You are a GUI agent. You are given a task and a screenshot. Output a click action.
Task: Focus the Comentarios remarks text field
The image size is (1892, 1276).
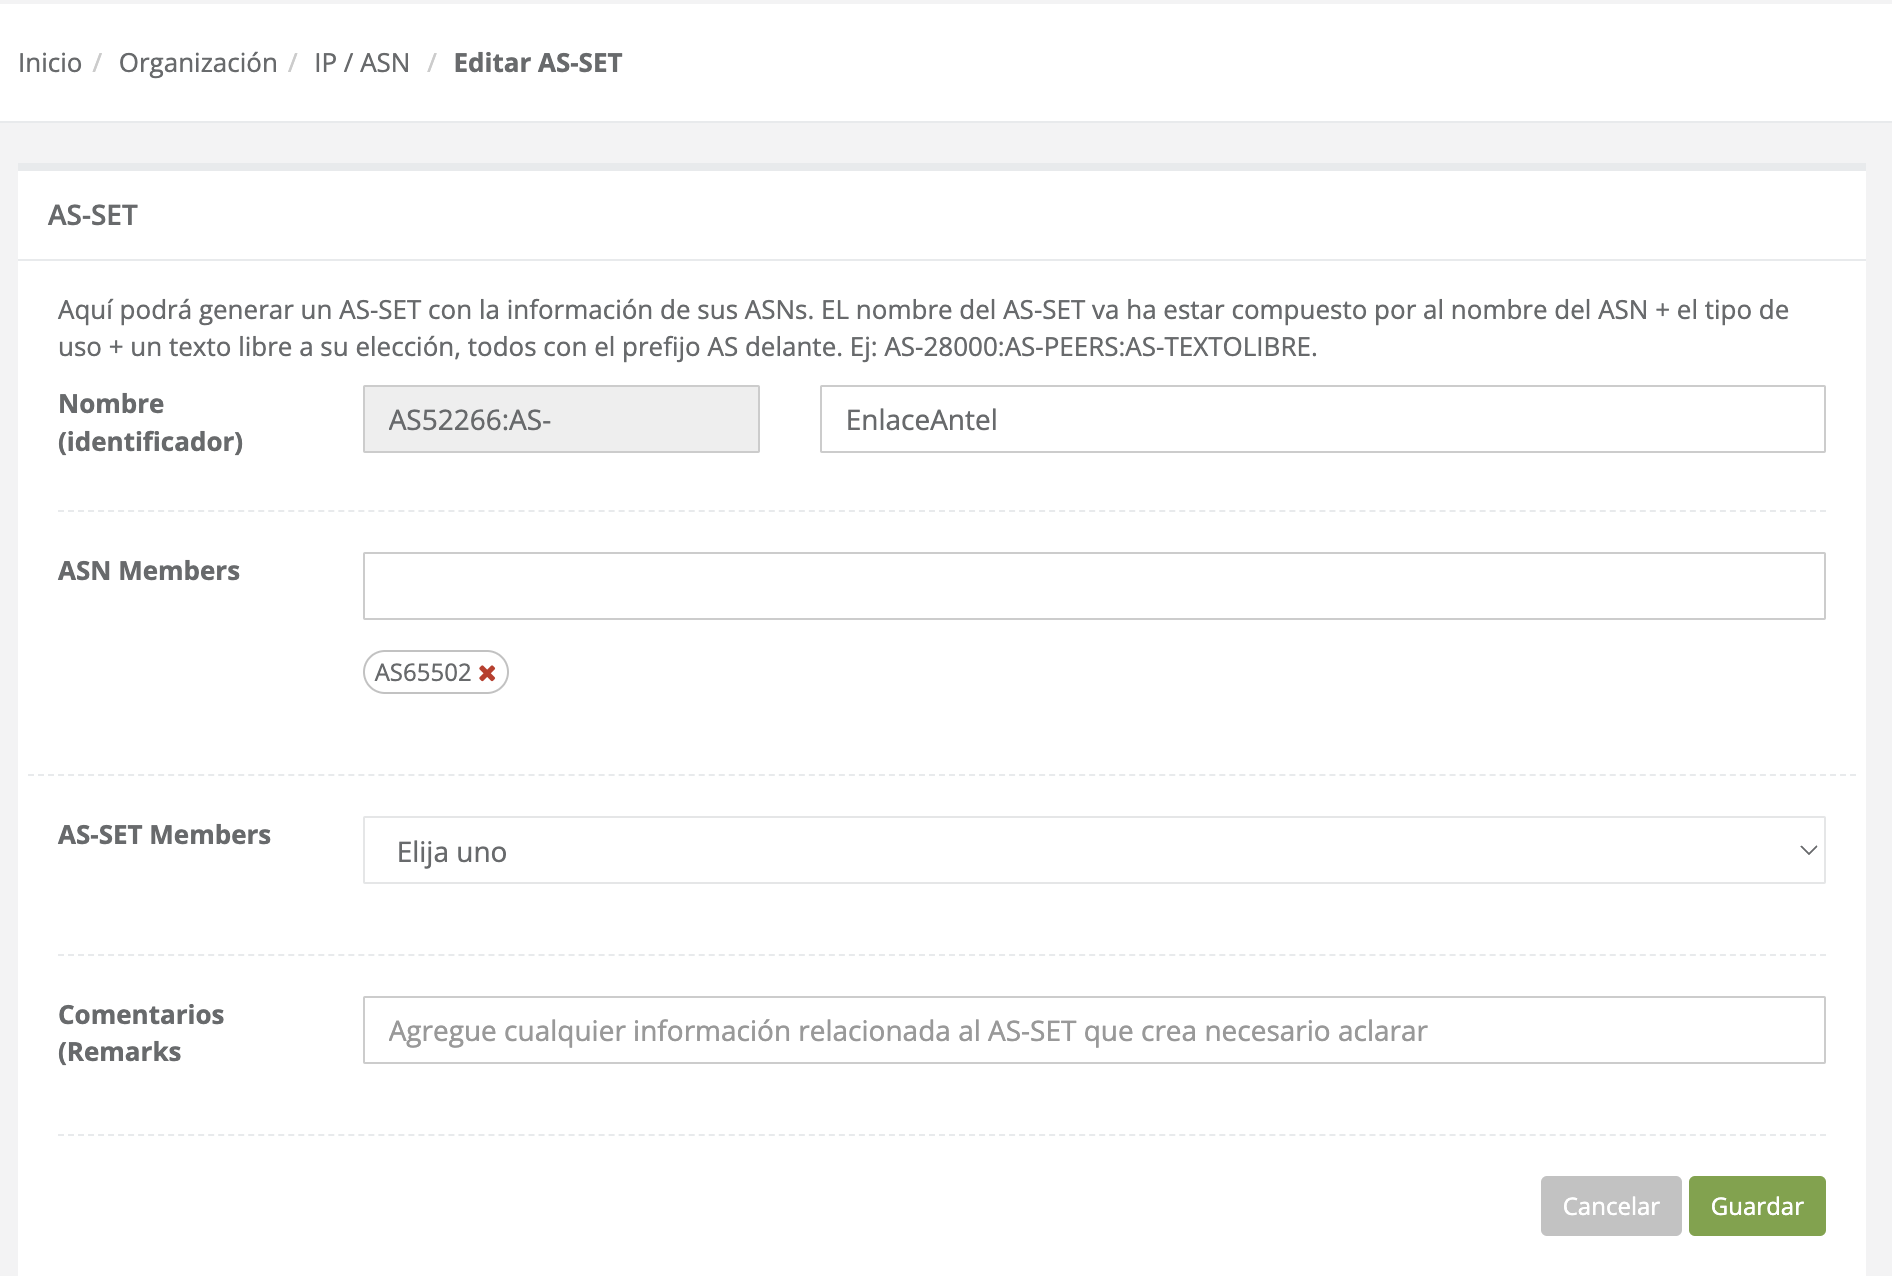pyautogui.click(x=1093, y=1031)
